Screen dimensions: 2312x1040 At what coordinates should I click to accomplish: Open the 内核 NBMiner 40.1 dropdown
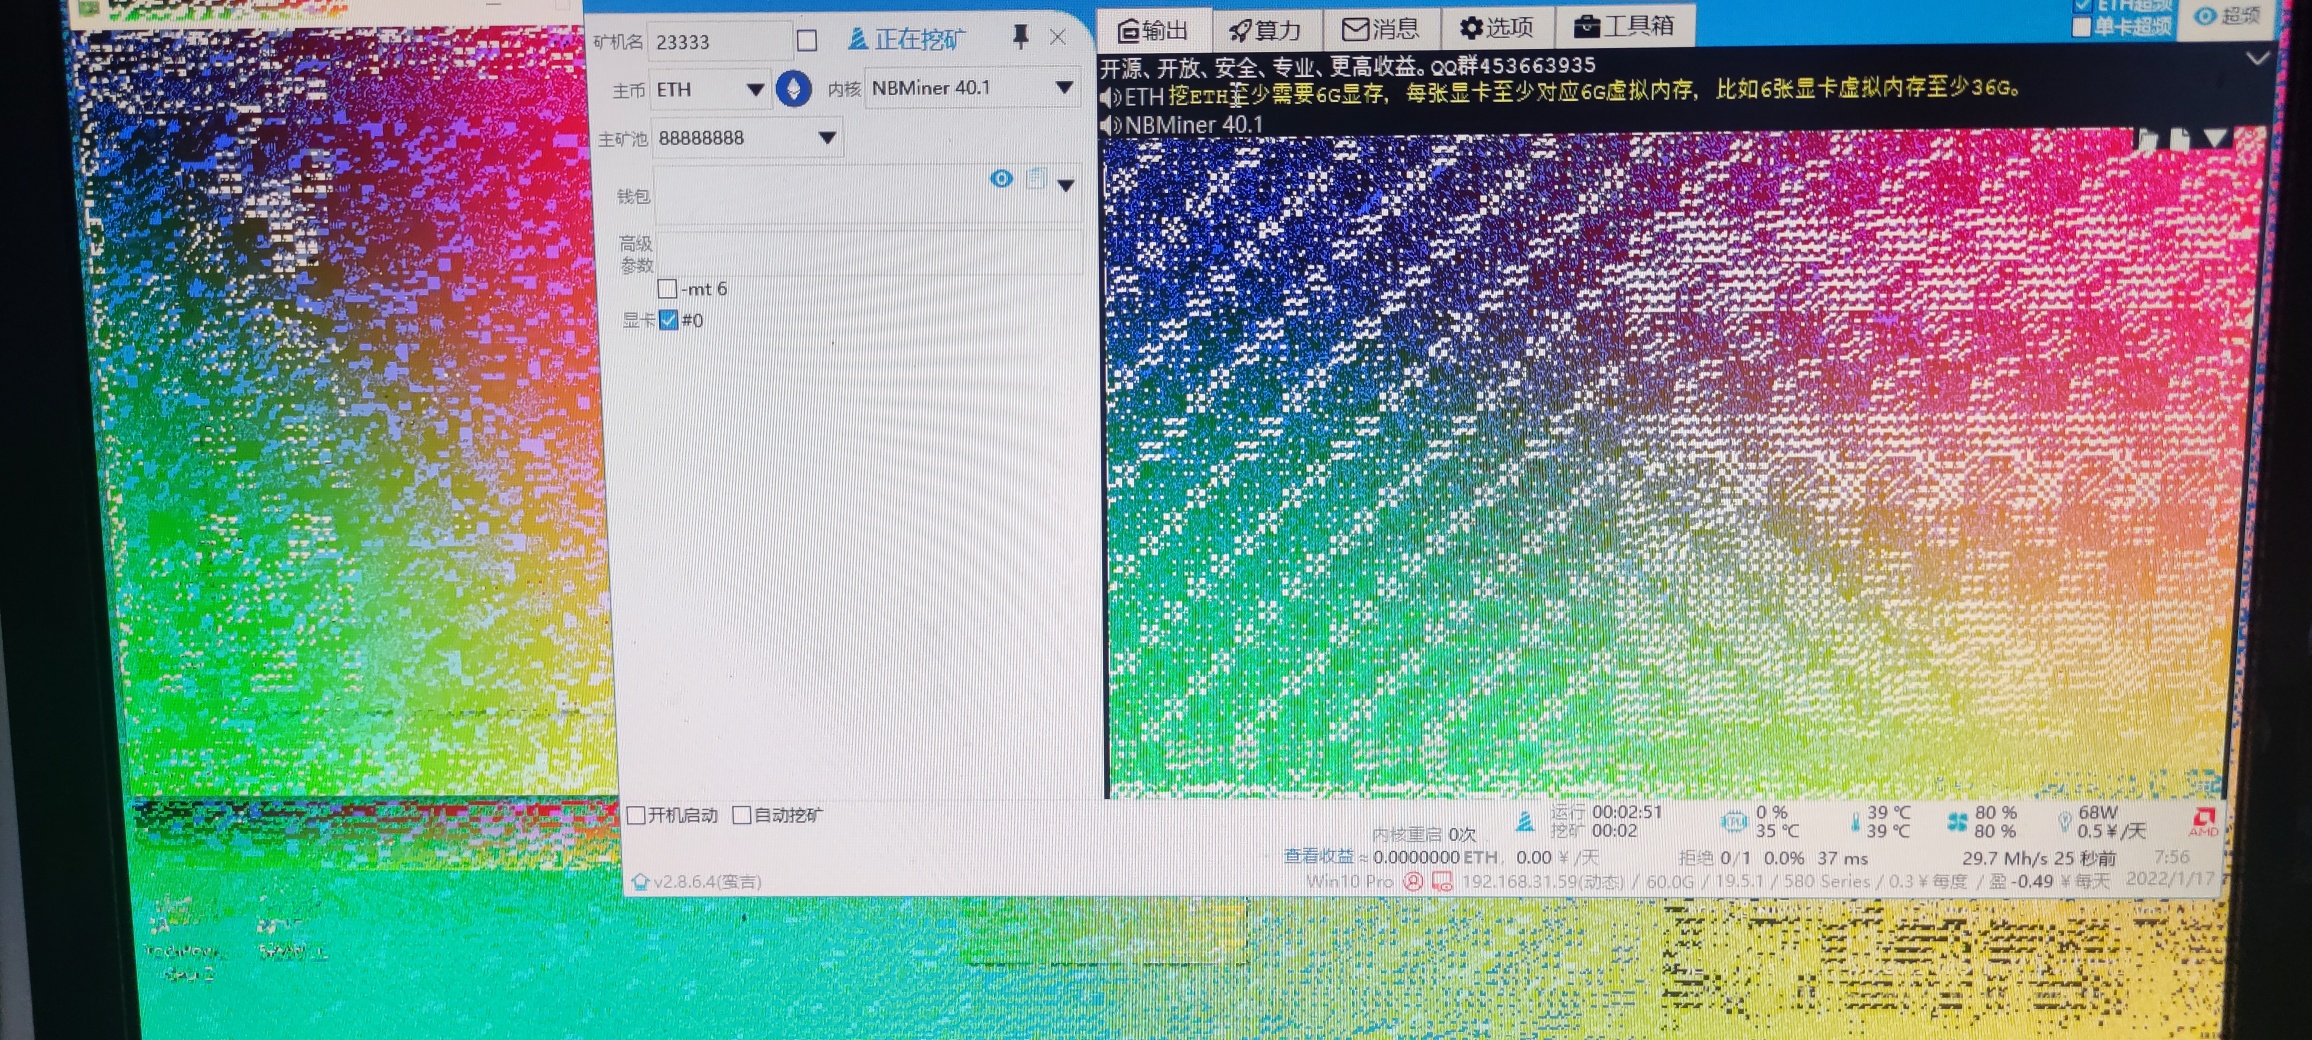972,88
